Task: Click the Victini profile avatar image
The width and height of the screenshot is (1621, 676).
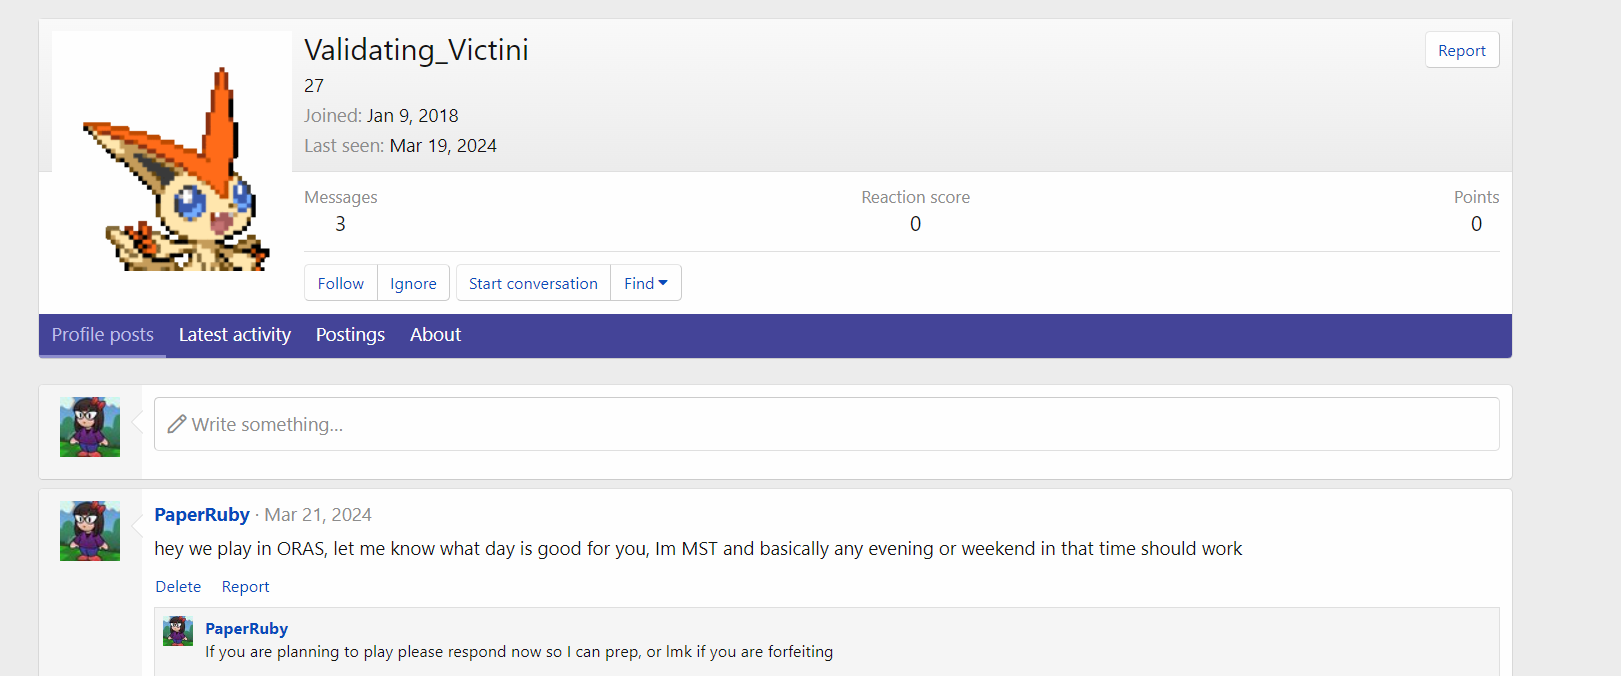Action: click(172, 151)
